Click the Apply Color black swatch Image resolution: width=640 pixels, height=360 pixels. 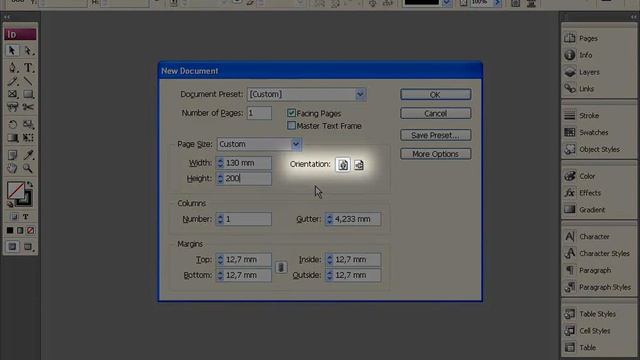coord(10,231)
